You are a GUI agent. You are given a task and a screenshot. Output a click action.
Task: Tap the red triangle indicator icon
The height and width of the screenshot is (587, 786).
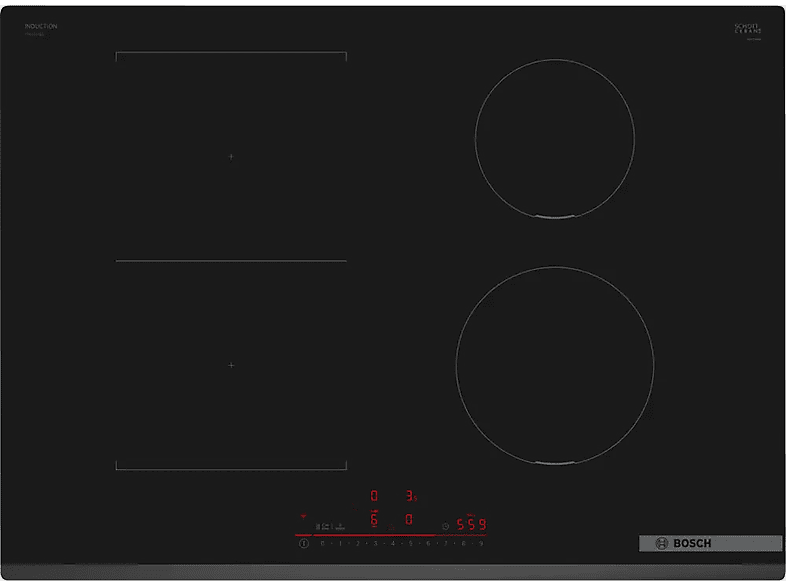pos(303,517)
